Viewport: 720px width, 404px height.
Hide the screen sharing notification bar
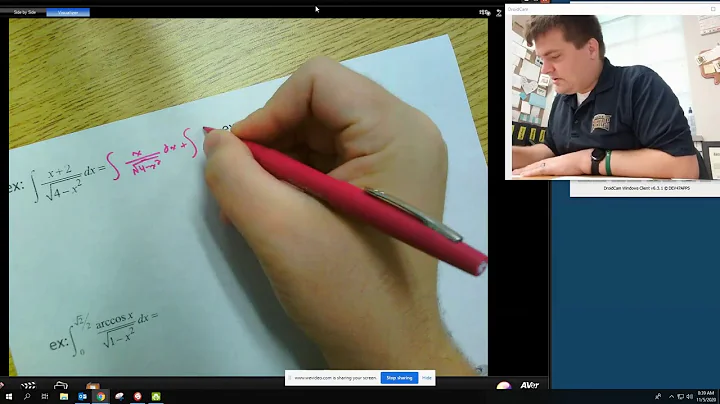coord(427,378)
